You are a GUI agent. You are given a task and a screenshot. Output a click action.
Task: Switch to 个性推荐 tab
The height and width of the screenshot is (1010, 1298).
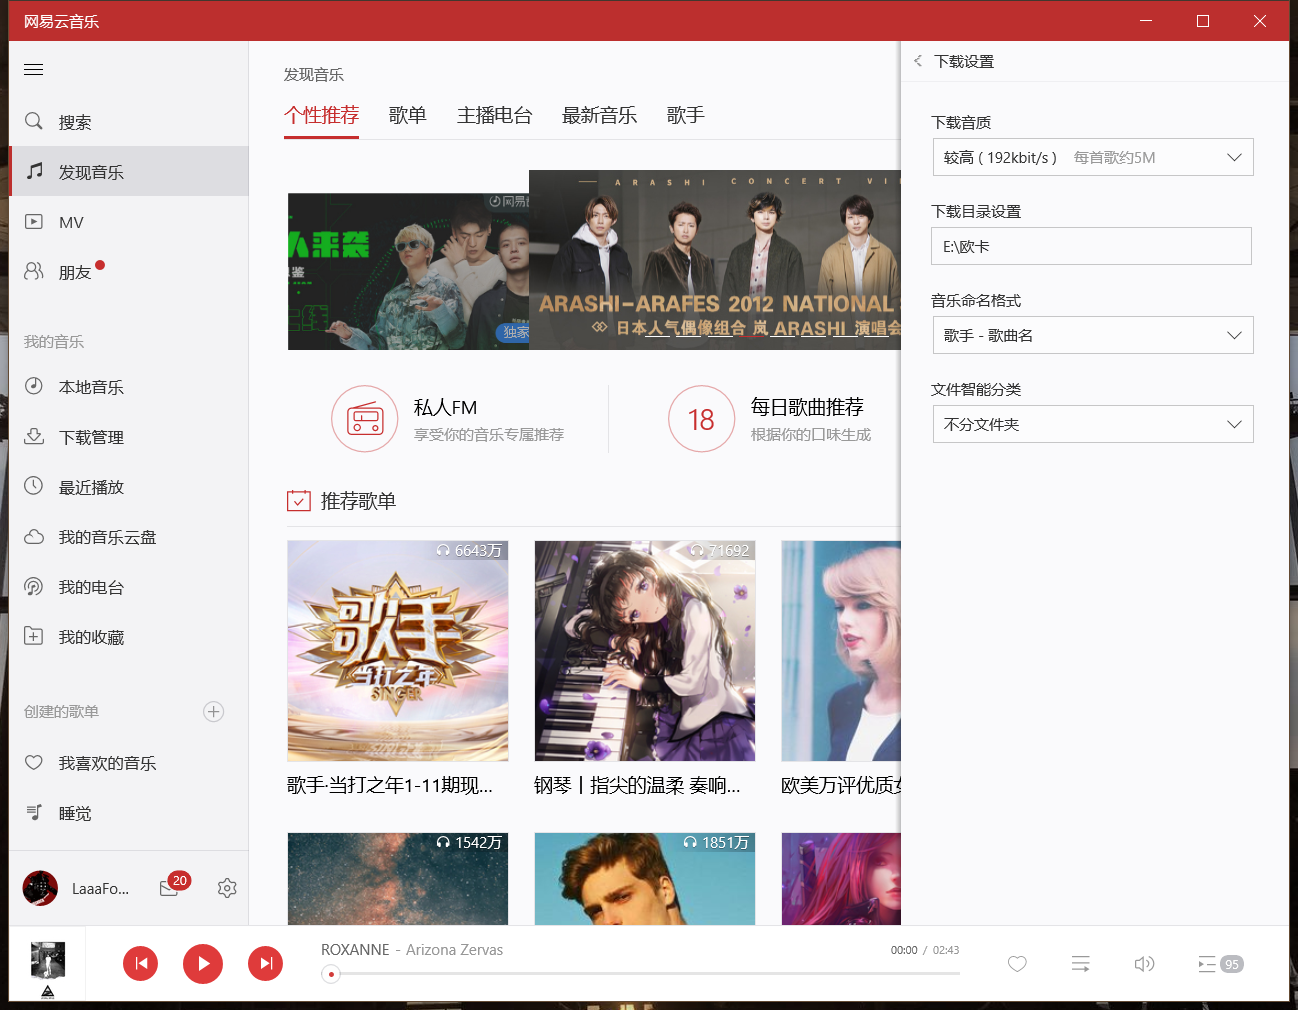pyautogui.click(x=321, y=116)
